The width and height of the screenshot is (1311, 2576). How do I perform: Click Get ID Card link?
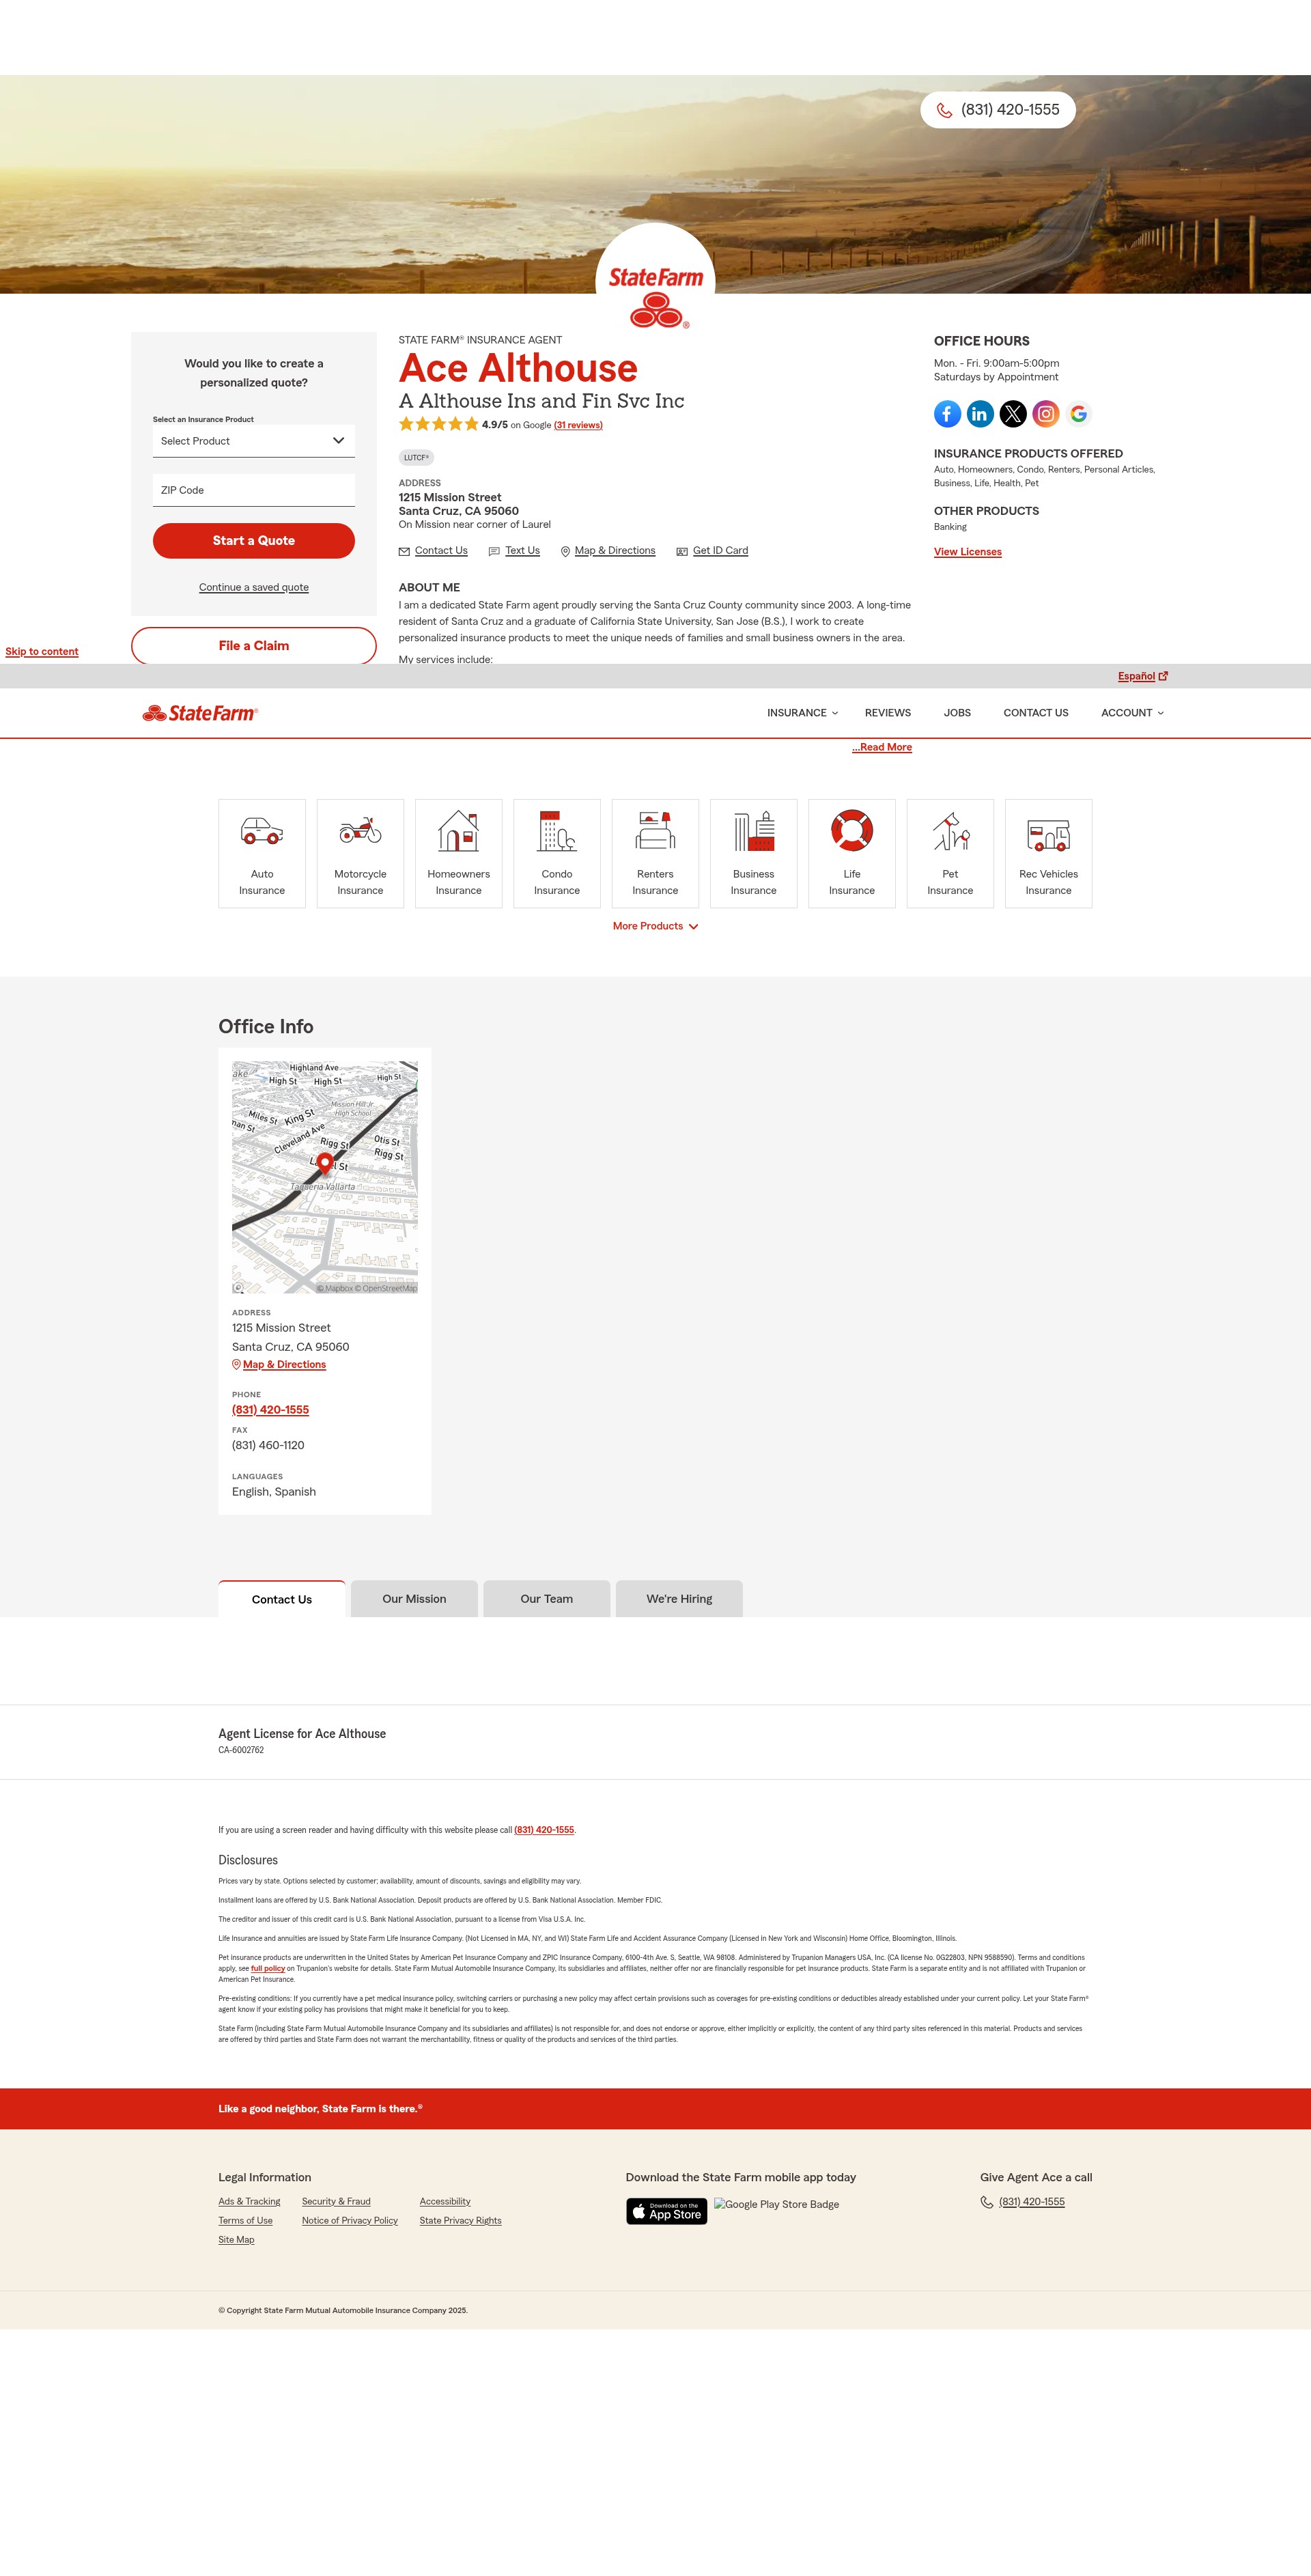coord(720,551)
